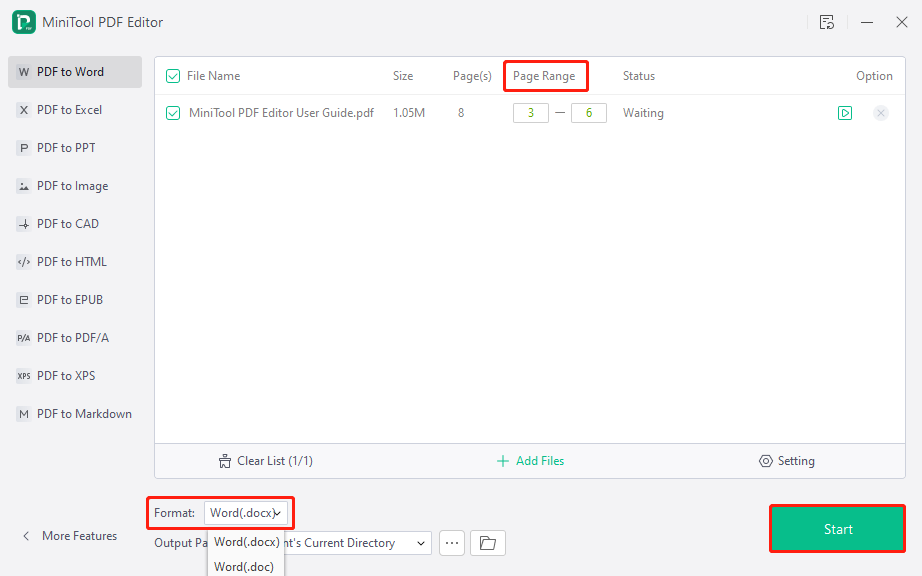Open conversion Setting
The image size is (922, 576).
(787, 461)
